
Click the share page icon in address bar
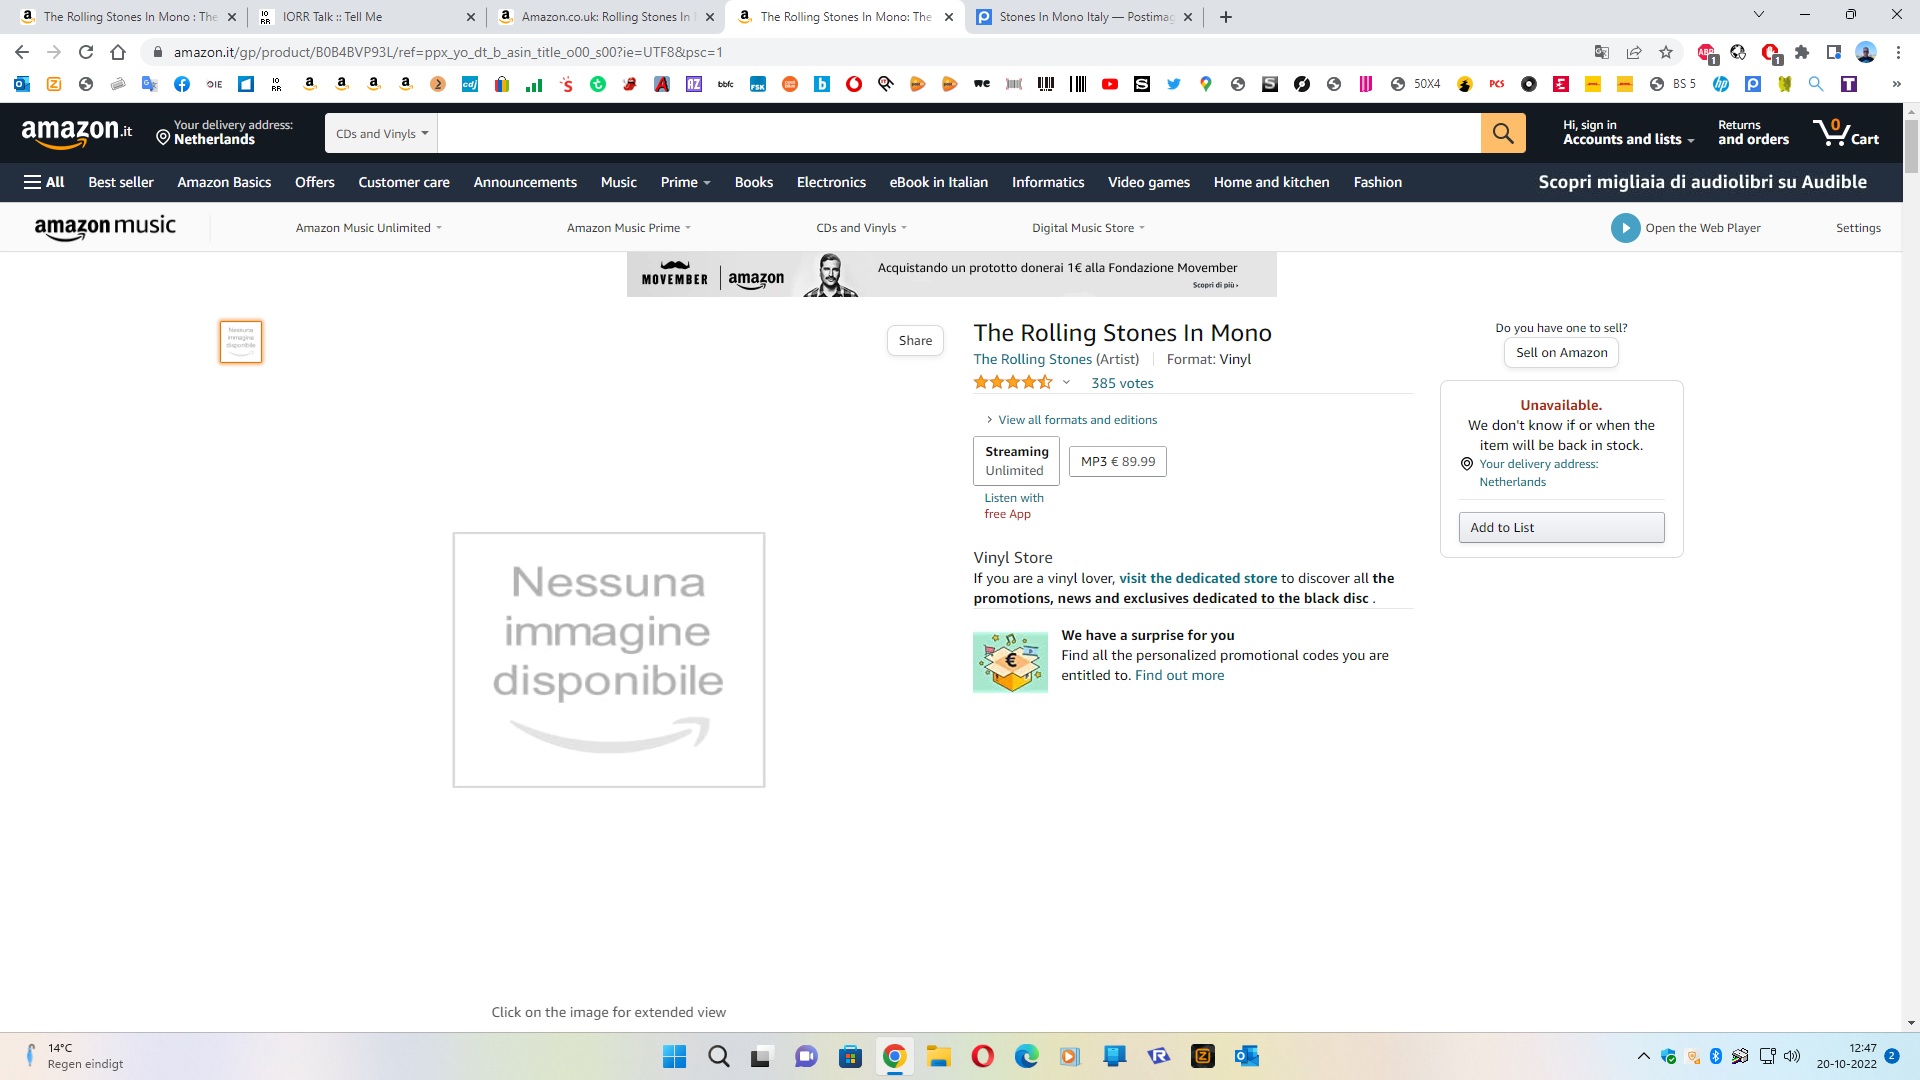click(x=1634, y=52)
